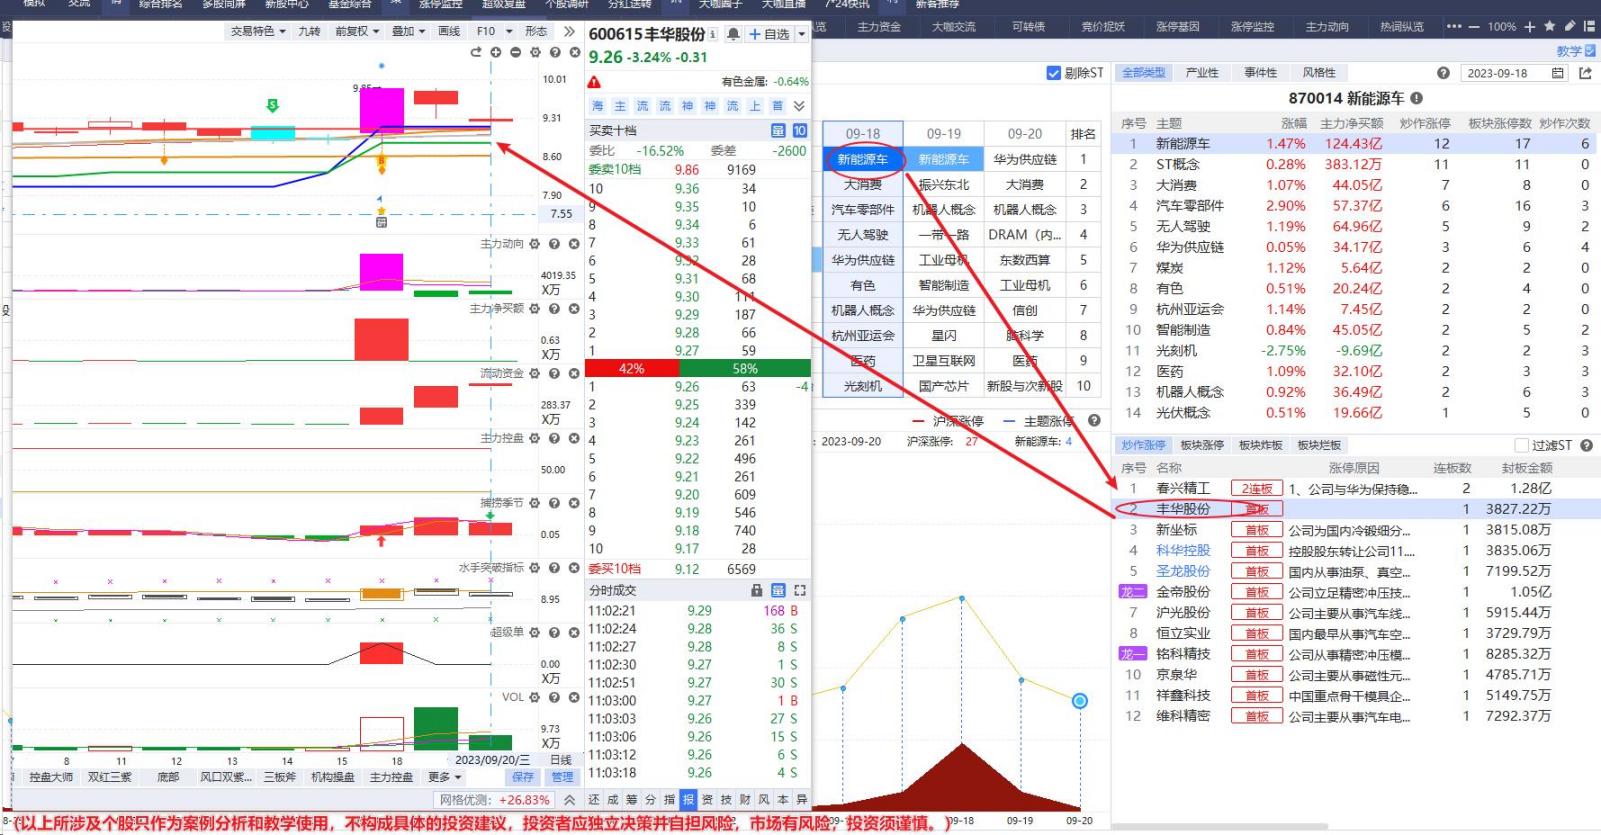Open help for 主力净买额 indicator
Viewport: 1601px width, 835px height.
(x=554, y=309)
